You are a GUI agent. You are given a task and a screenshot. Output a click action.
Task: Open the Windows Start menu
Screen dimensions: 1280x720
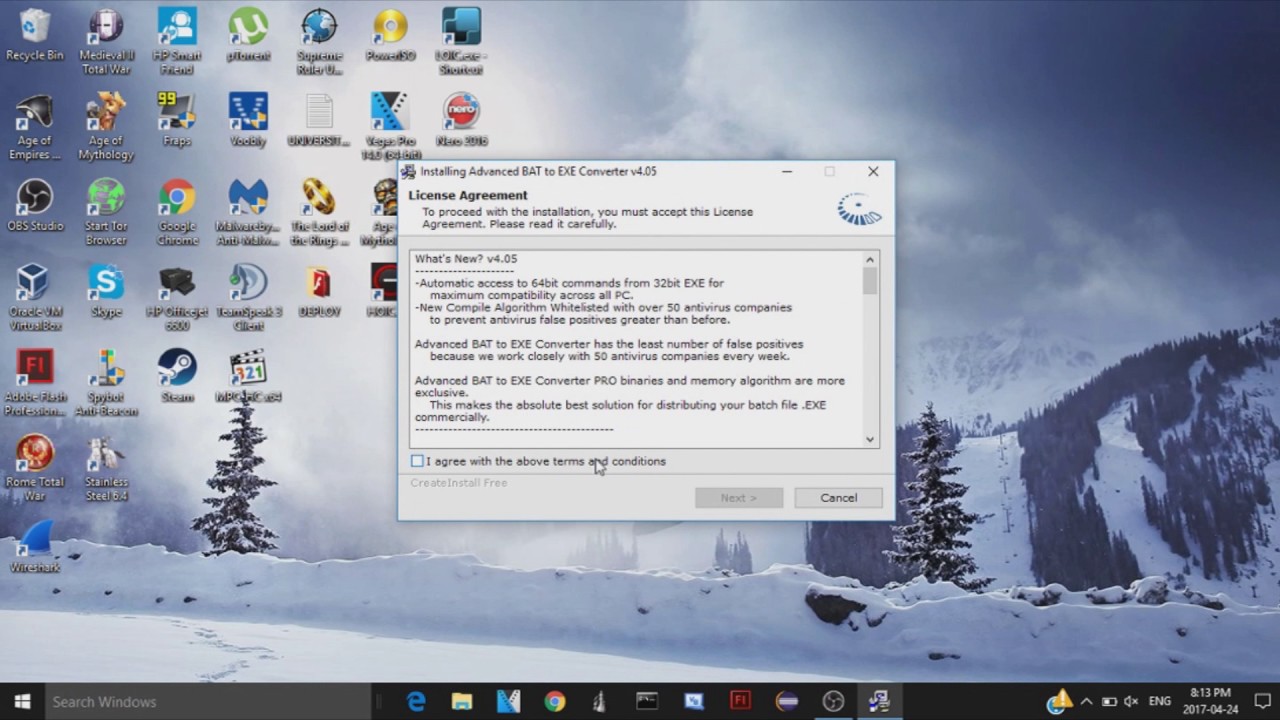pos(20,701)
